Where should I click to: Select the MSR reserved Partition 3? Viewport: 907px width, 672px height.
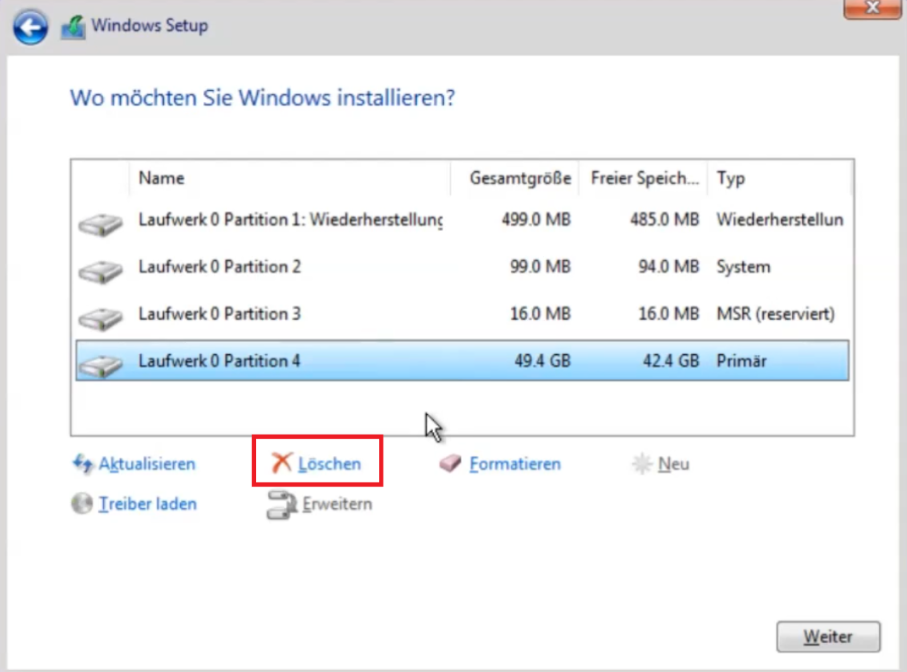tap(300, 313)
